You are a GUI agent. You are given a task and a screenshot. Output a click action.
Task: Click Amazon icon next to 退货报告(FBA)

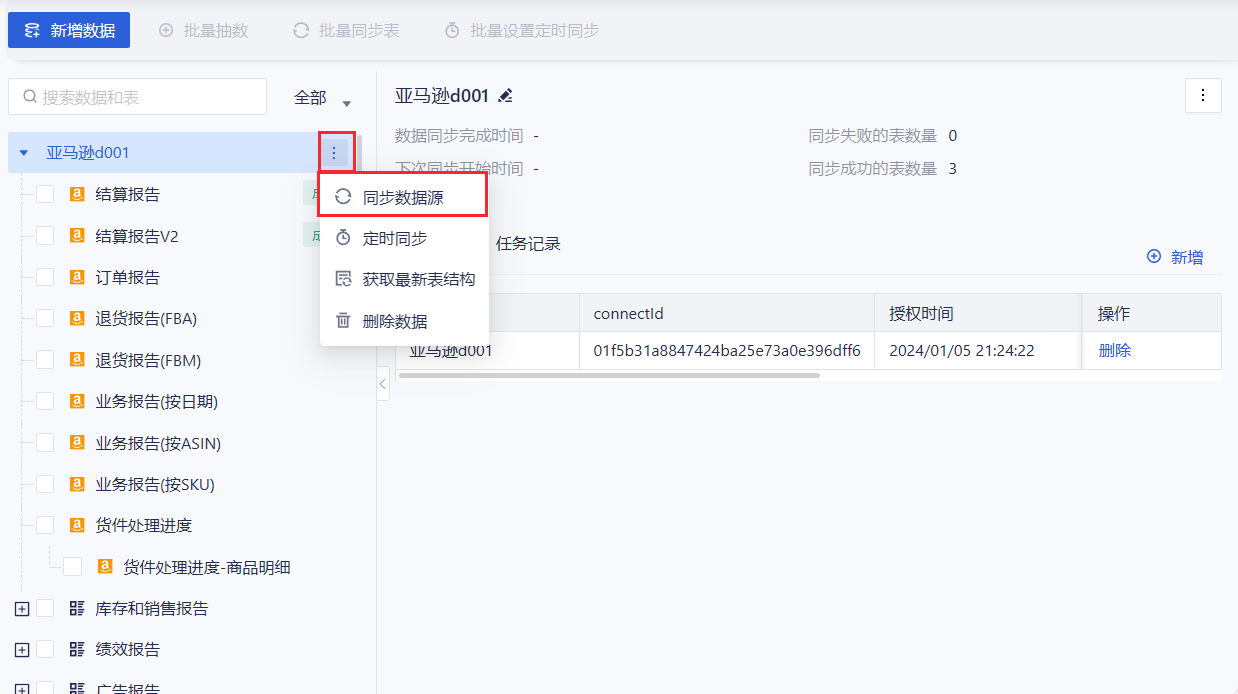point(77,318)
